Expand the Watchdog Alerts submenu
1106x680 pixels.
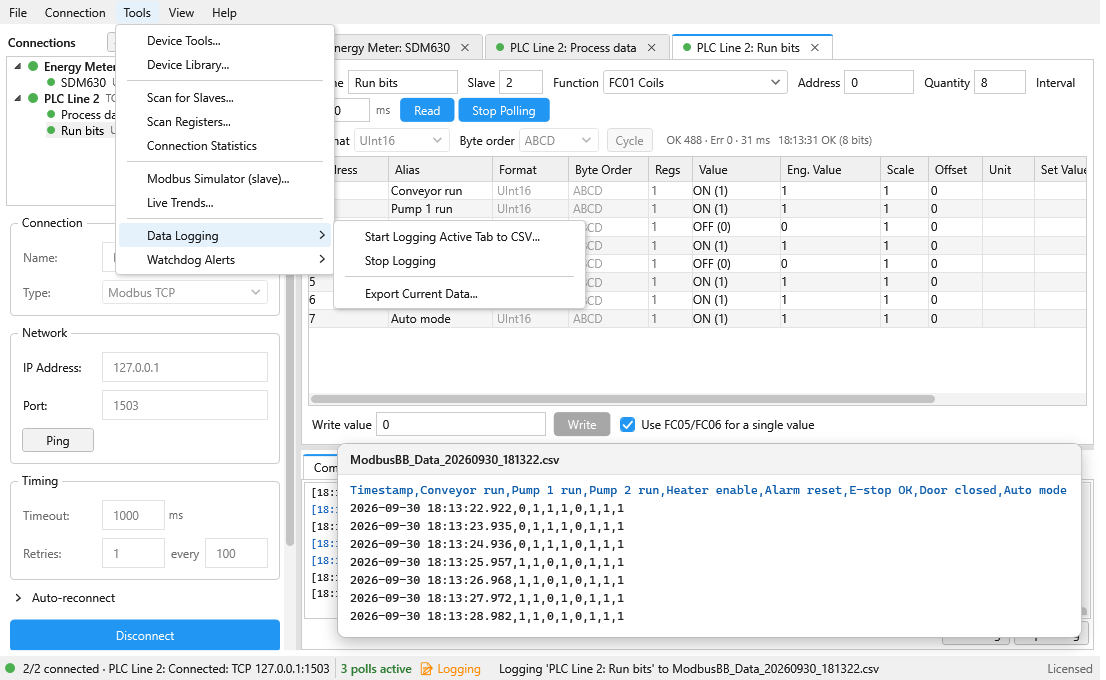tap(224, 260)
